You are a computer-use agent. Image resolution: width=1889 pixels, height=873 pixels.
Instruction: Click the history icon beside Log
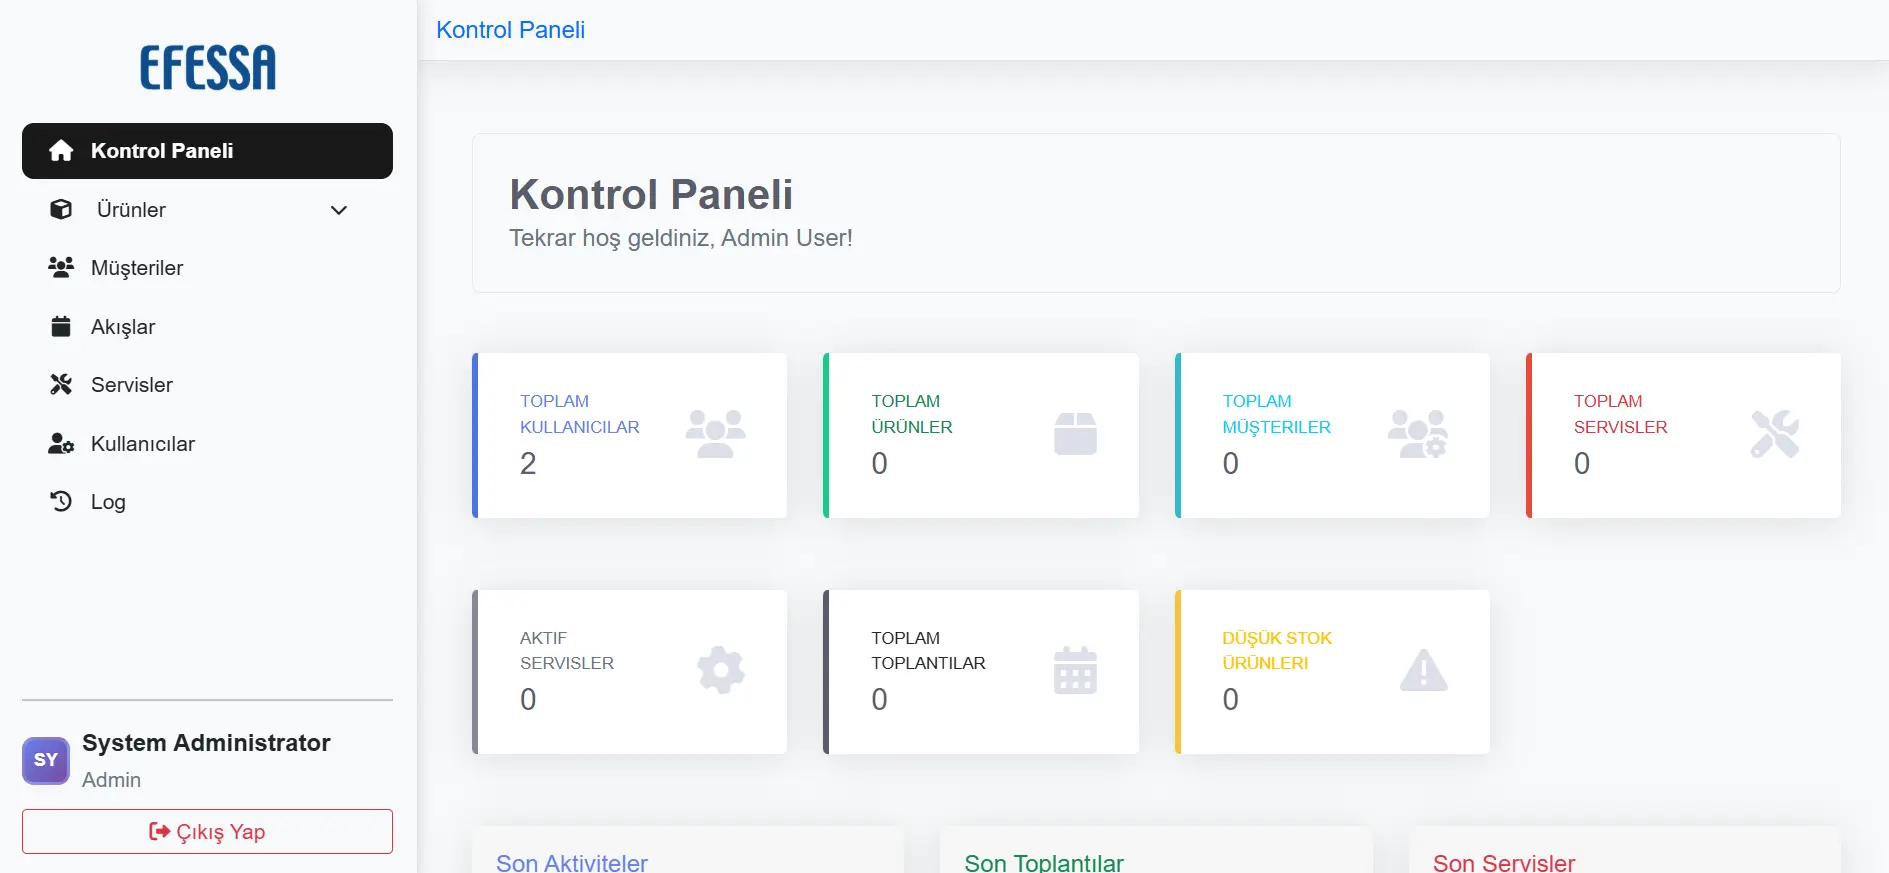point(61,502)
